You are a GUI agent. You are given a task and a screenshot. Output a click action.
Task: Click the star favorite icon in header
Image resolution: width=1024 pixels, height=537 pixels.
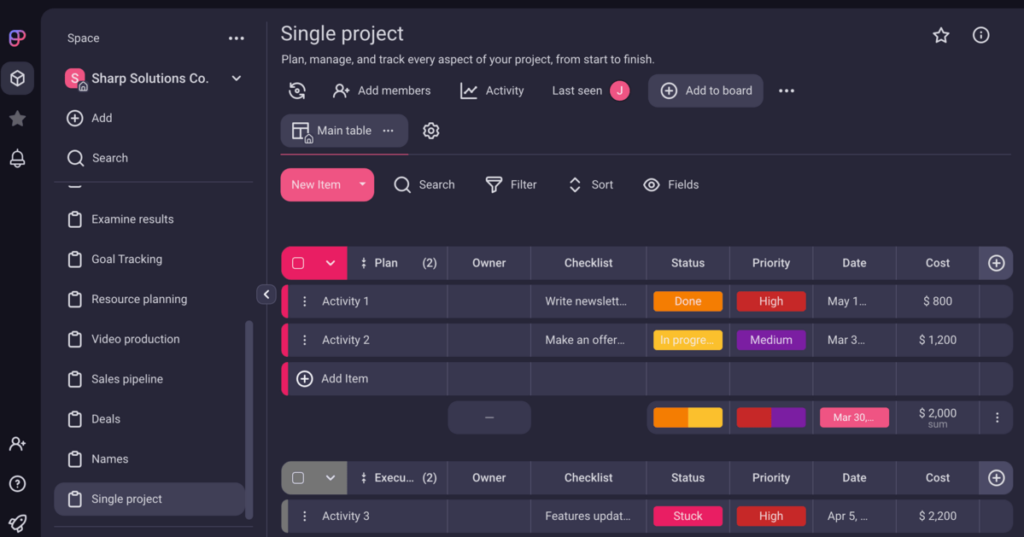(x=940, y=35)
